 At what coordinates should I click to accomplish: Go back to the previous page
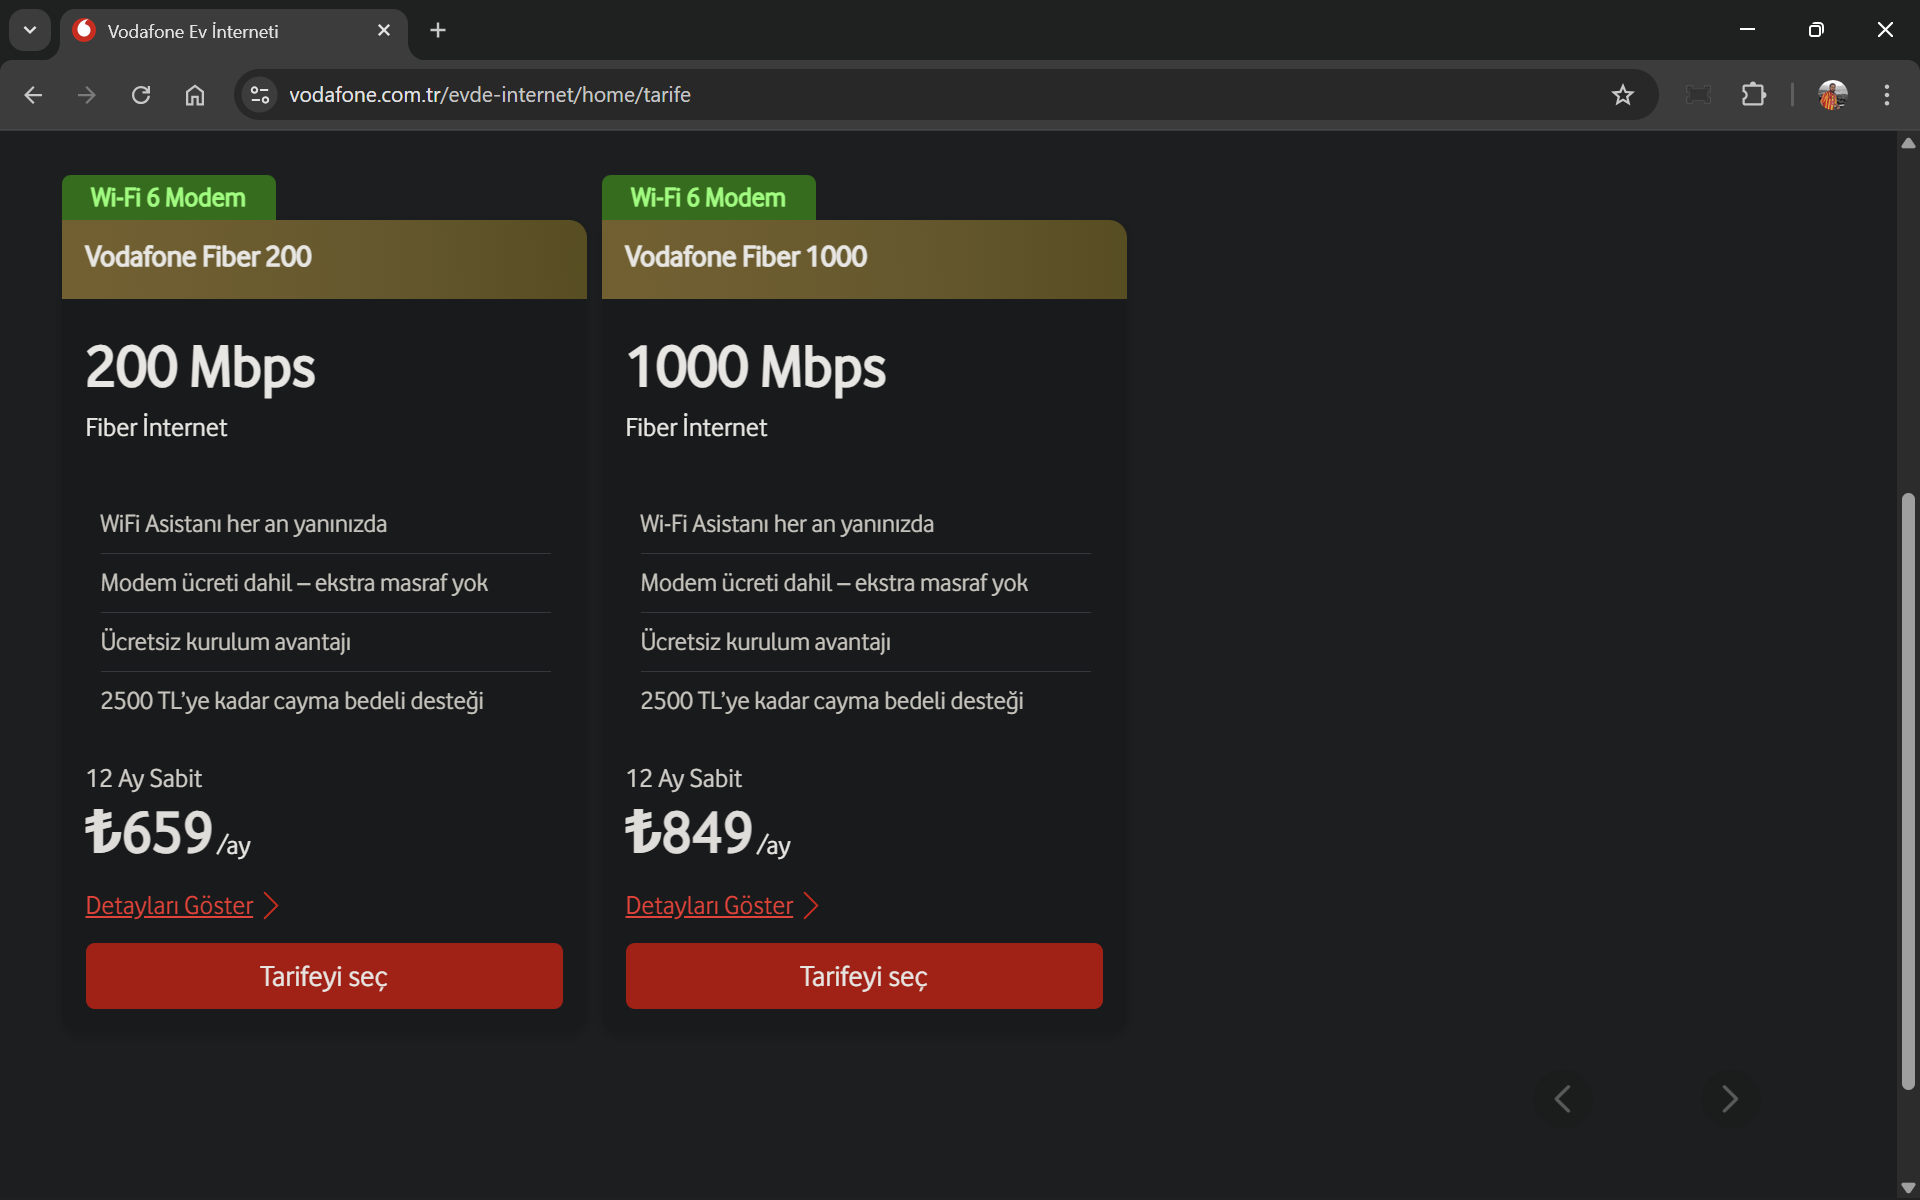[33, 95]
